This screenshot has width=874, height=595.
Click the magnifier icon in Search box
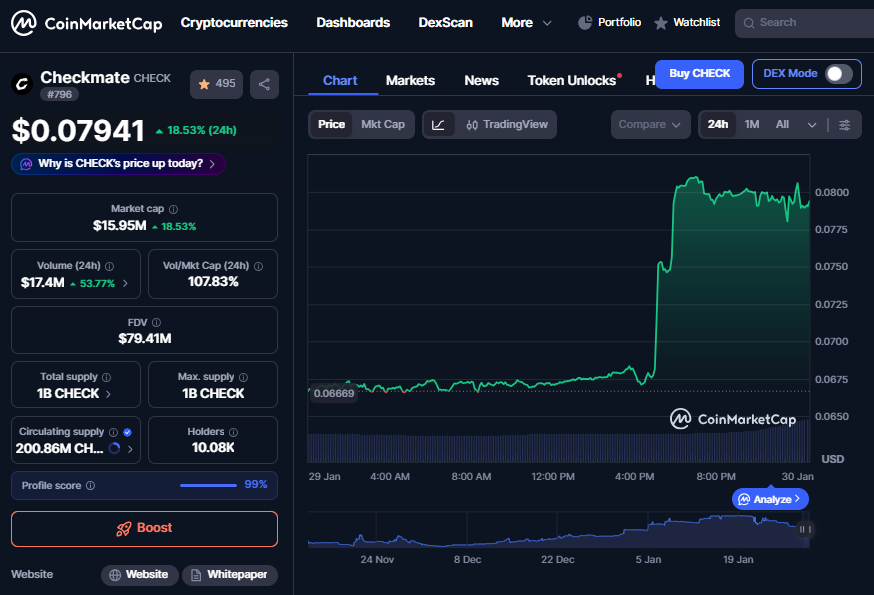(x=749, y=23)
